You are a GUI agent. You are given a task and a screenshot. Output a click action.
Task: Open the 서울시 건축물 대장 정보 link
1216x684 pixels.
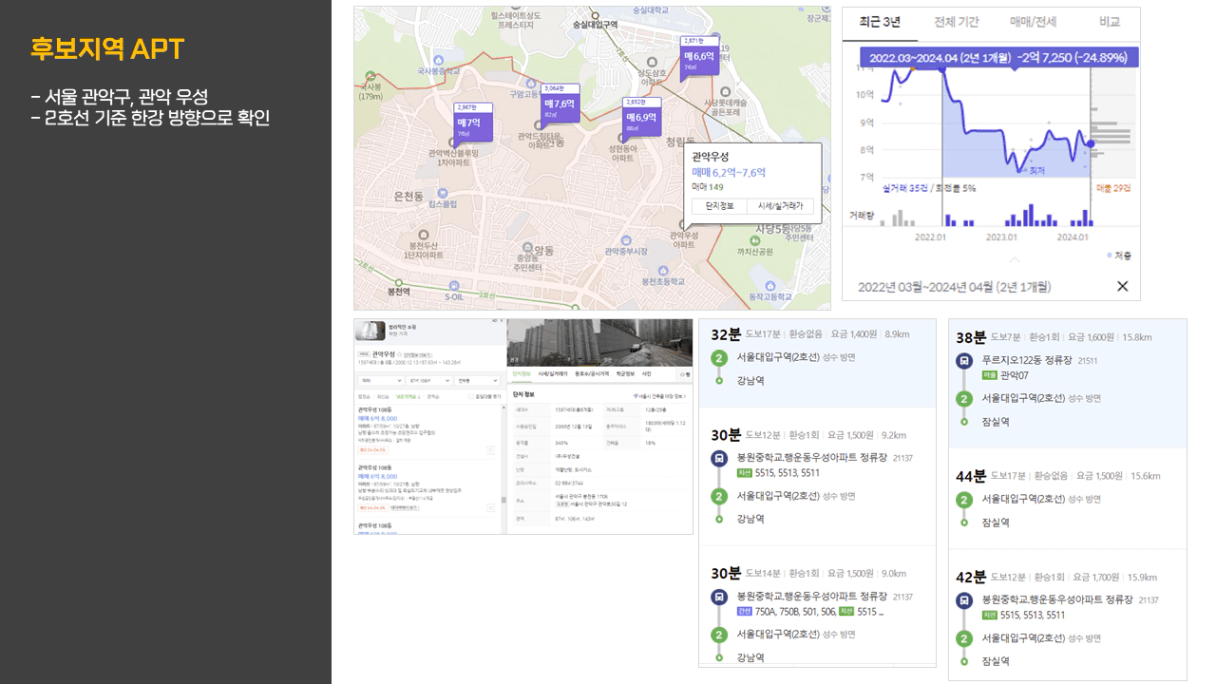point(660,397)
